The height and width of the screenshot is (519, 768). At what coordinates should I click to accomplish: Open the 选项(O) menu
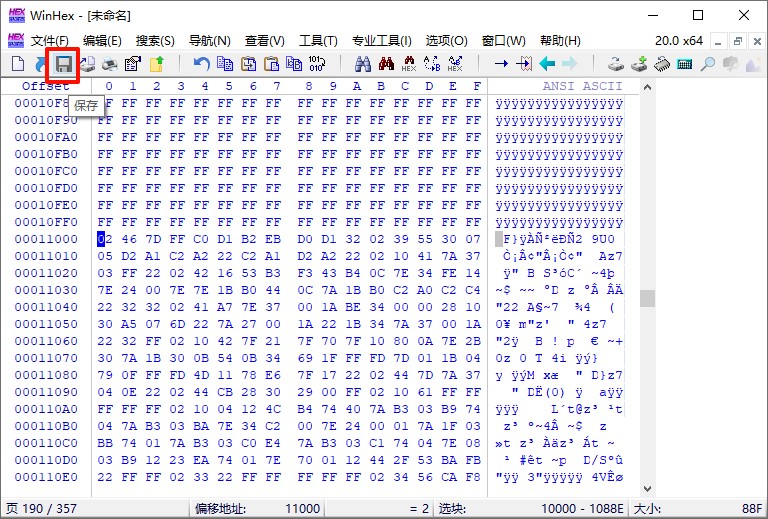click(446, 41)
